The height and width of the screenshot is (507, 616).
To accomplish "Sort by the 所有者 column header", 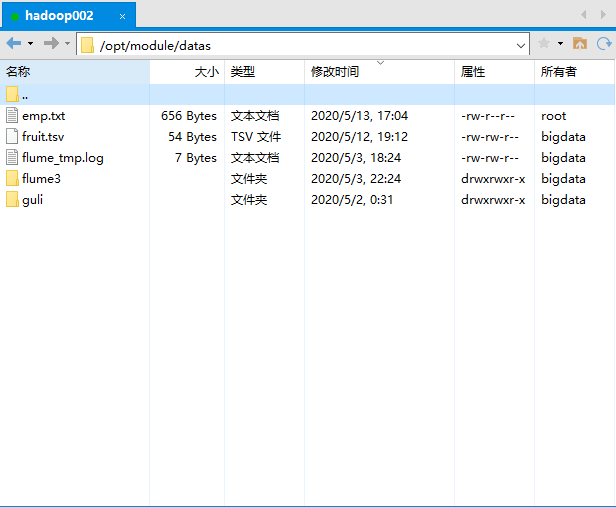I will [x=574, y=71].
